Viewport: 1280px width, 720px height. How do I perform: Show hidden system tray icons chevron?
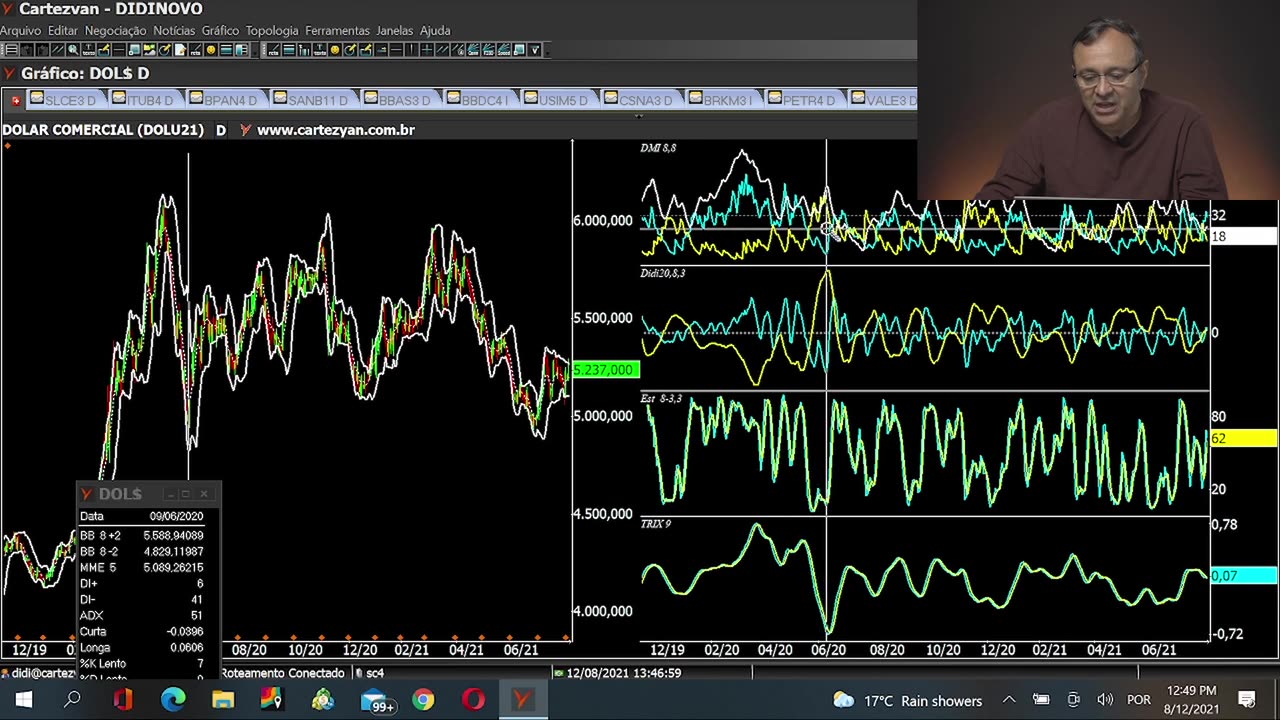pyautogui.click(x=1009, y=700)
